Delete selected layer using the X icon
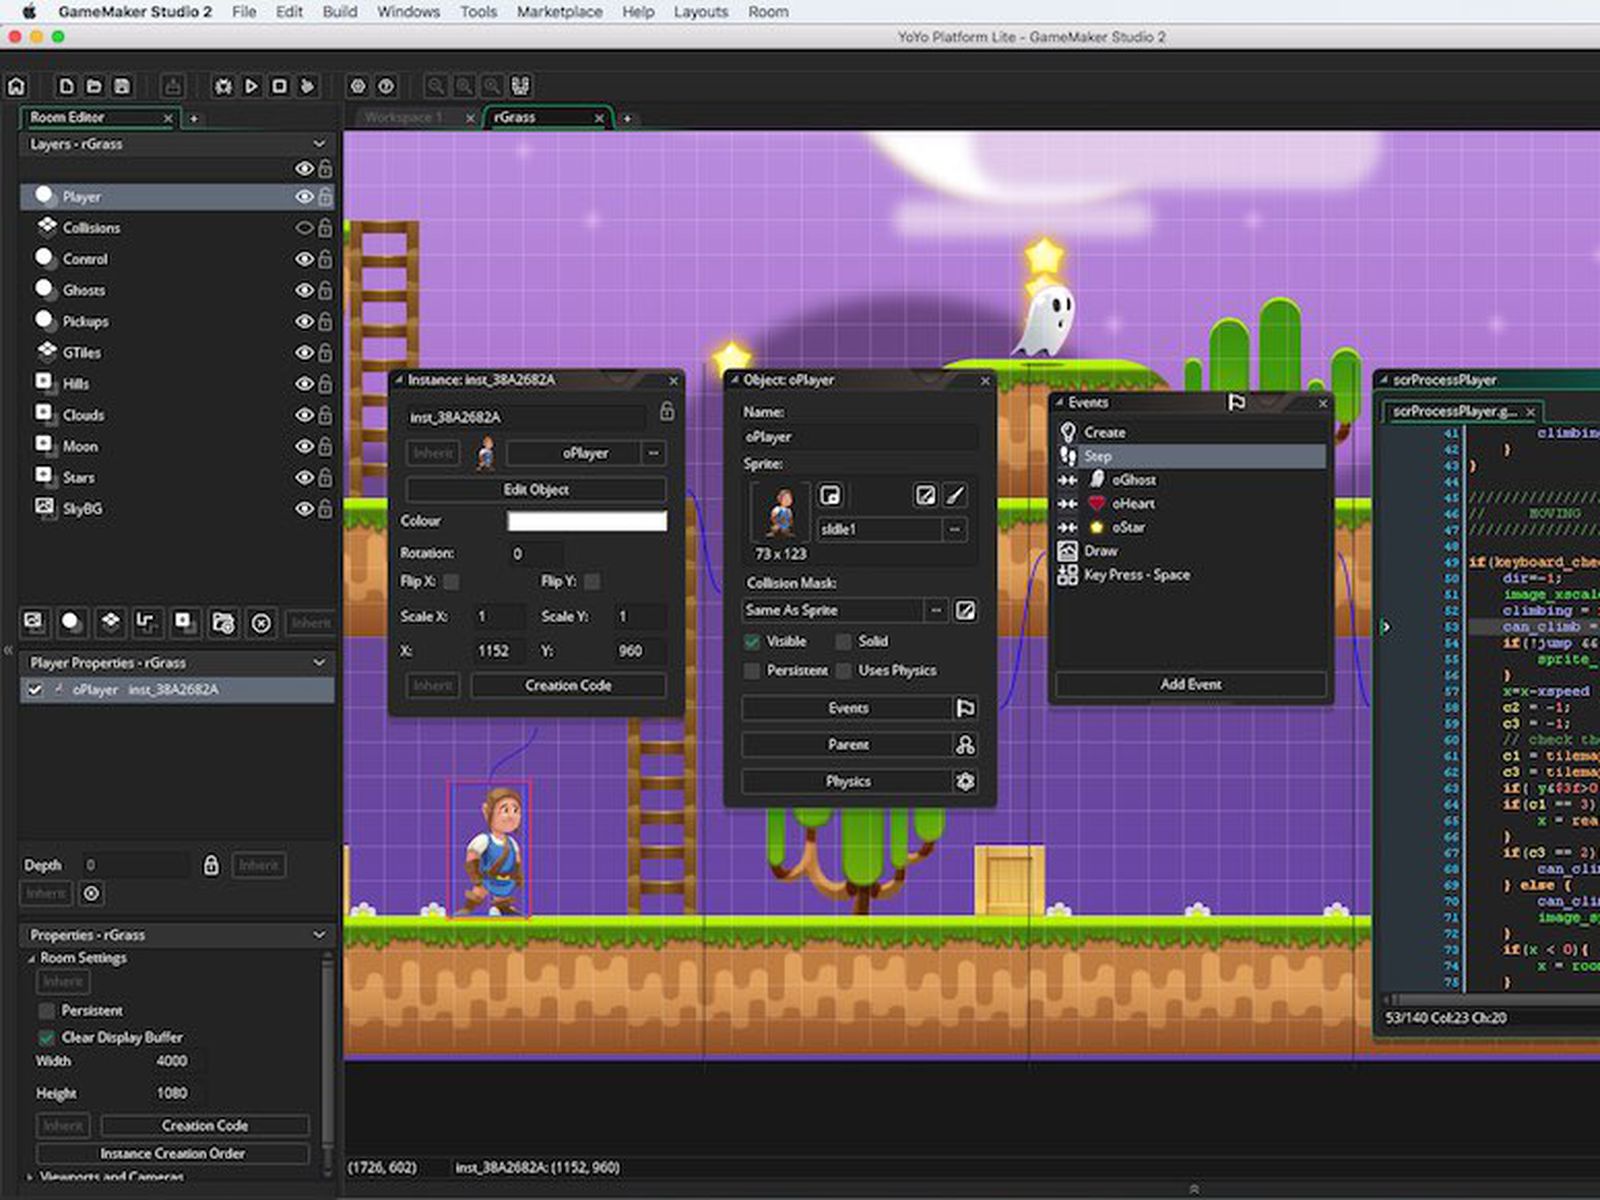 (260, 623)
